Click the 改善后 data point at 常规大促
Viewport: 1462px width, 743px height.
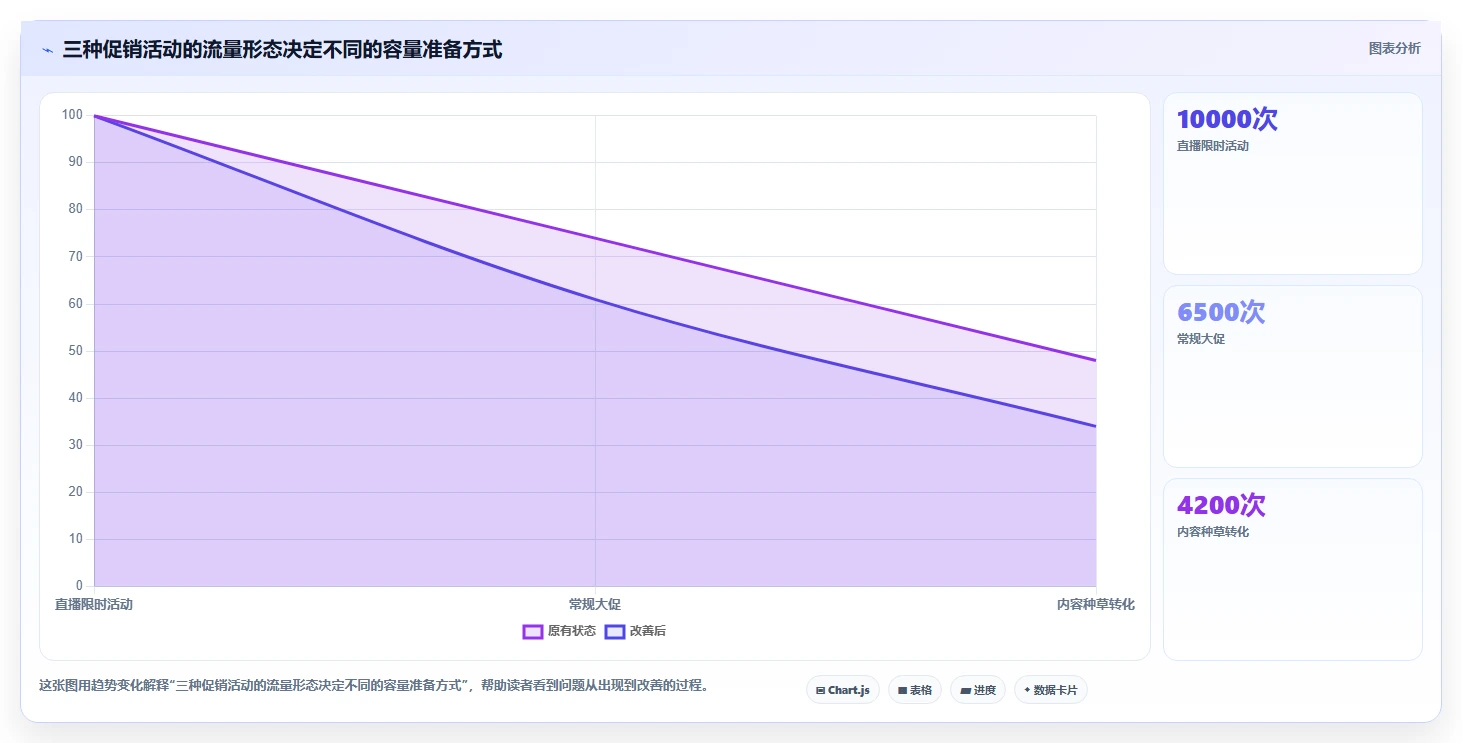[595, 299]
